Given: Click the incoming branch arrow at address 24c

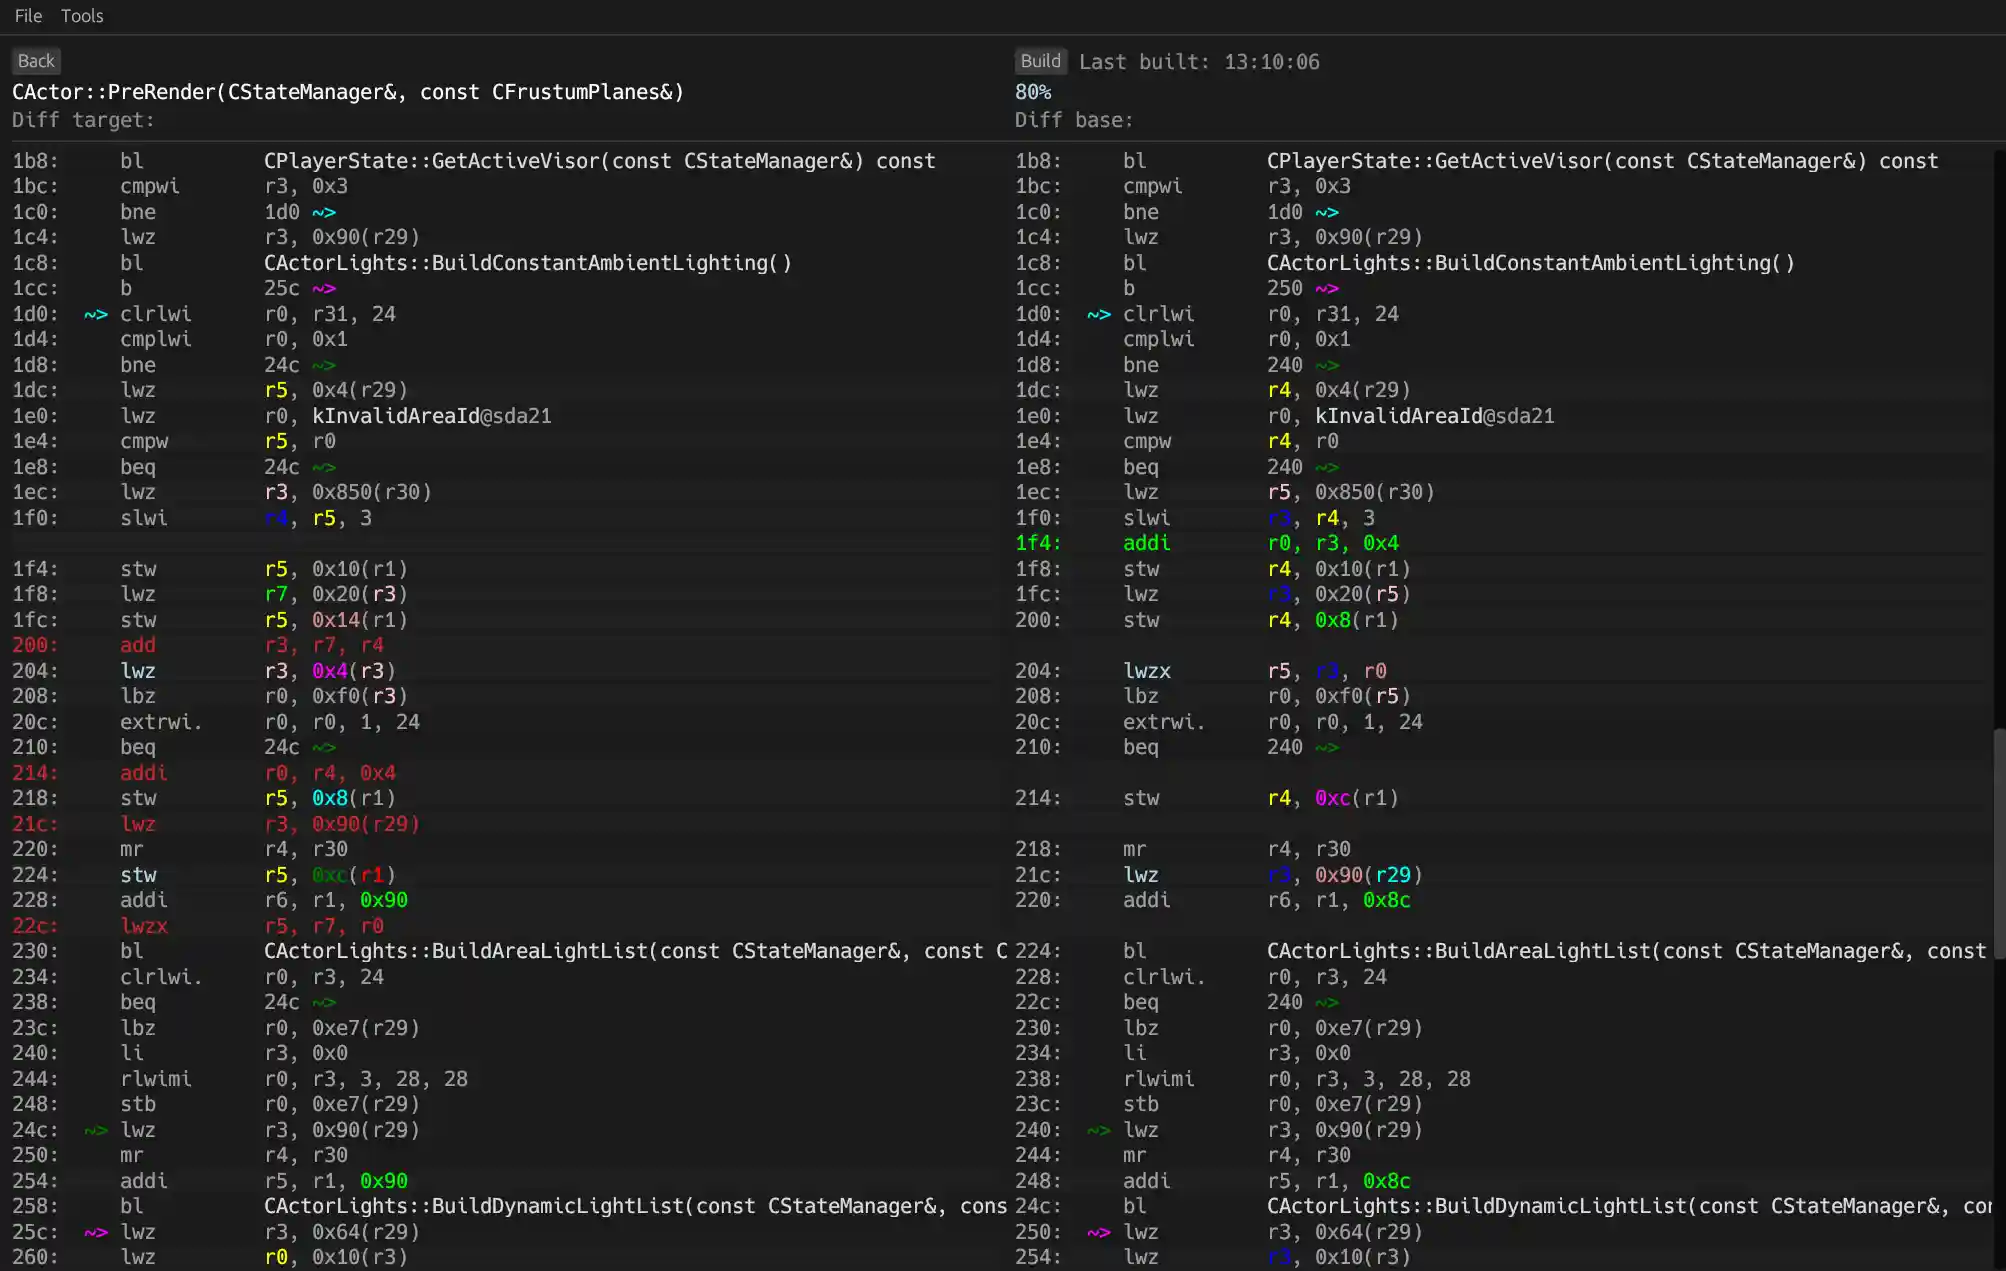Looking at the screenshot, I should 95,1130.
